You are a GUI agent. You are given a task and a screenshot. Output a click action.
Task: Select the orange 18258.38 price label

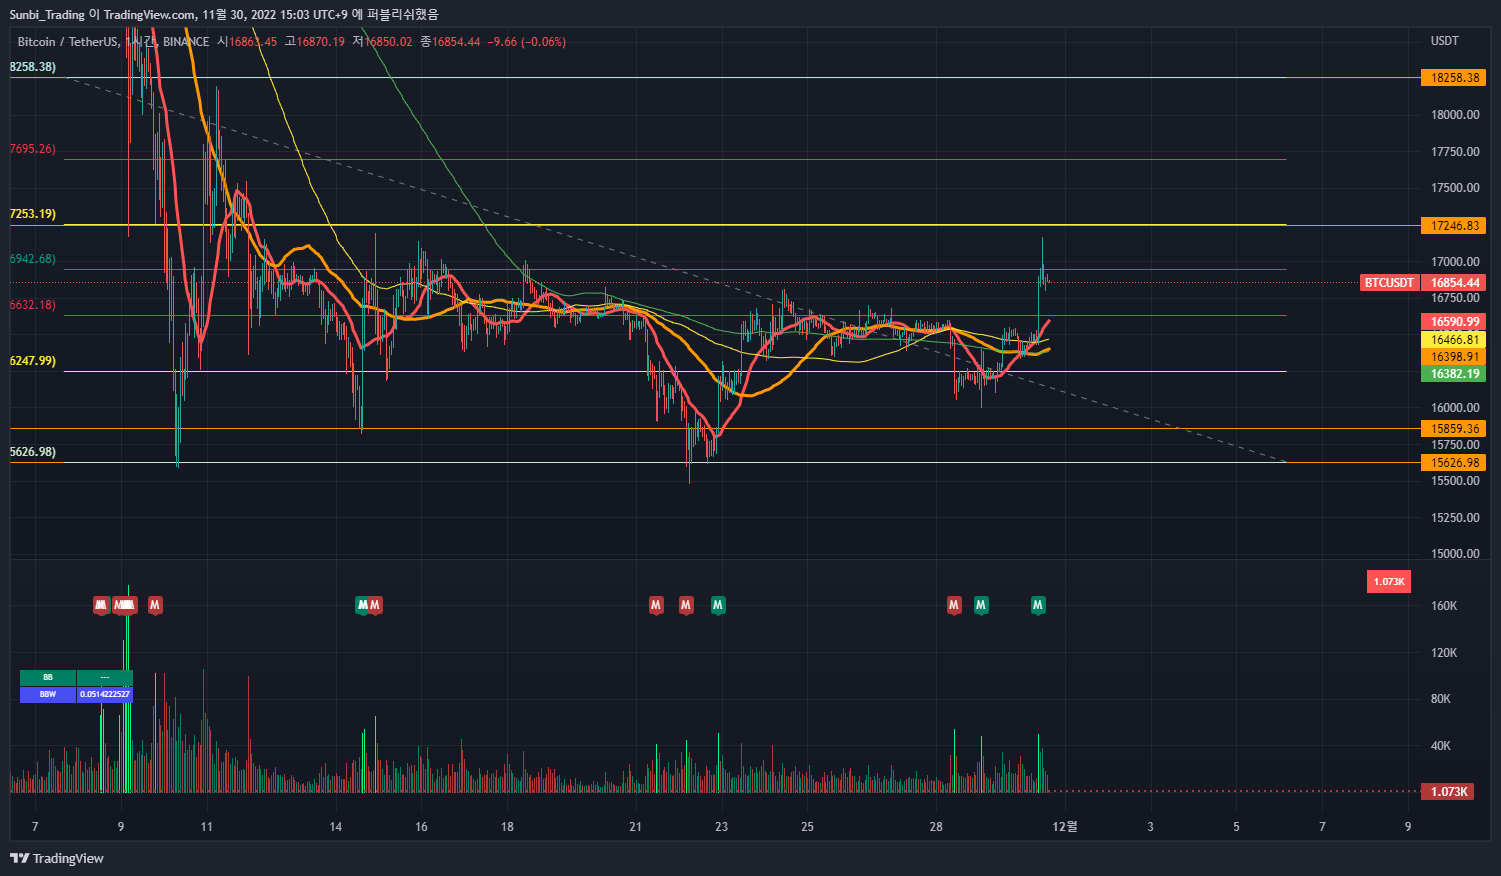click(1454, 77)
